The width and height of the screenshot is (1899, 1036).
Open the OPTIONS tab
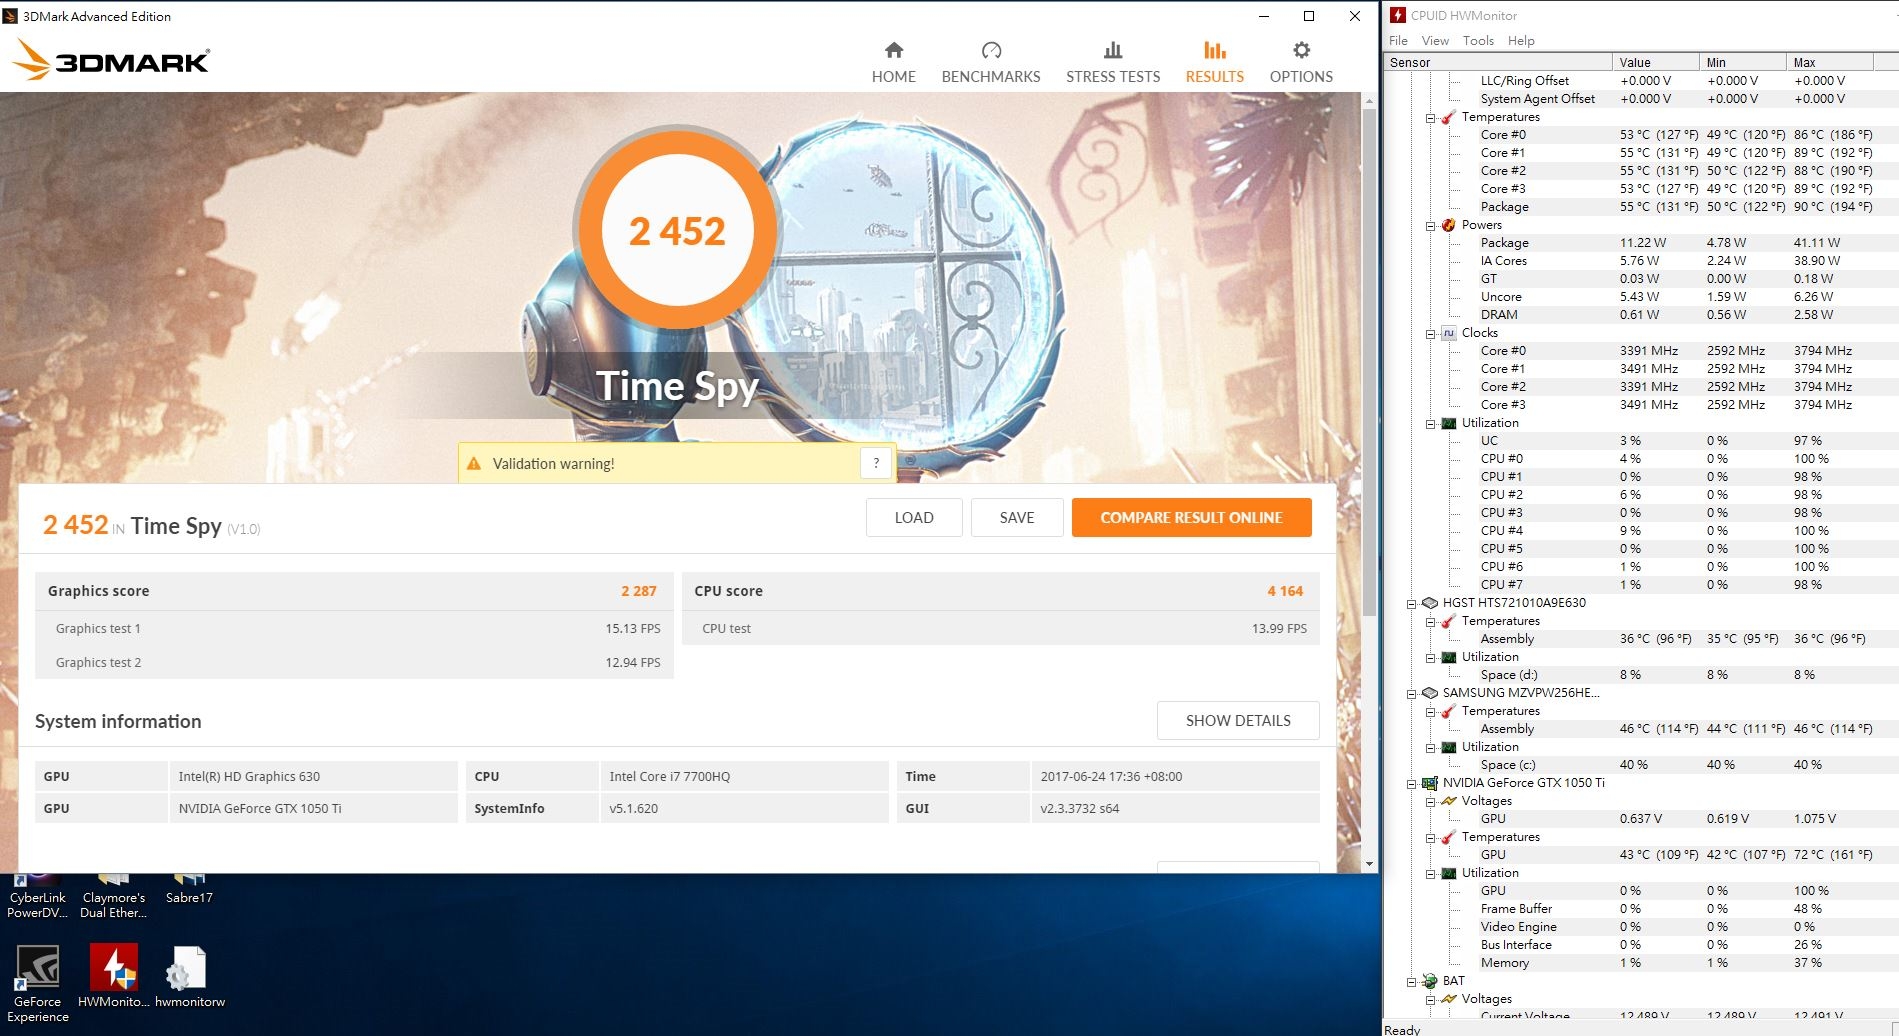pyautogui.click(x=1301, y=62)
